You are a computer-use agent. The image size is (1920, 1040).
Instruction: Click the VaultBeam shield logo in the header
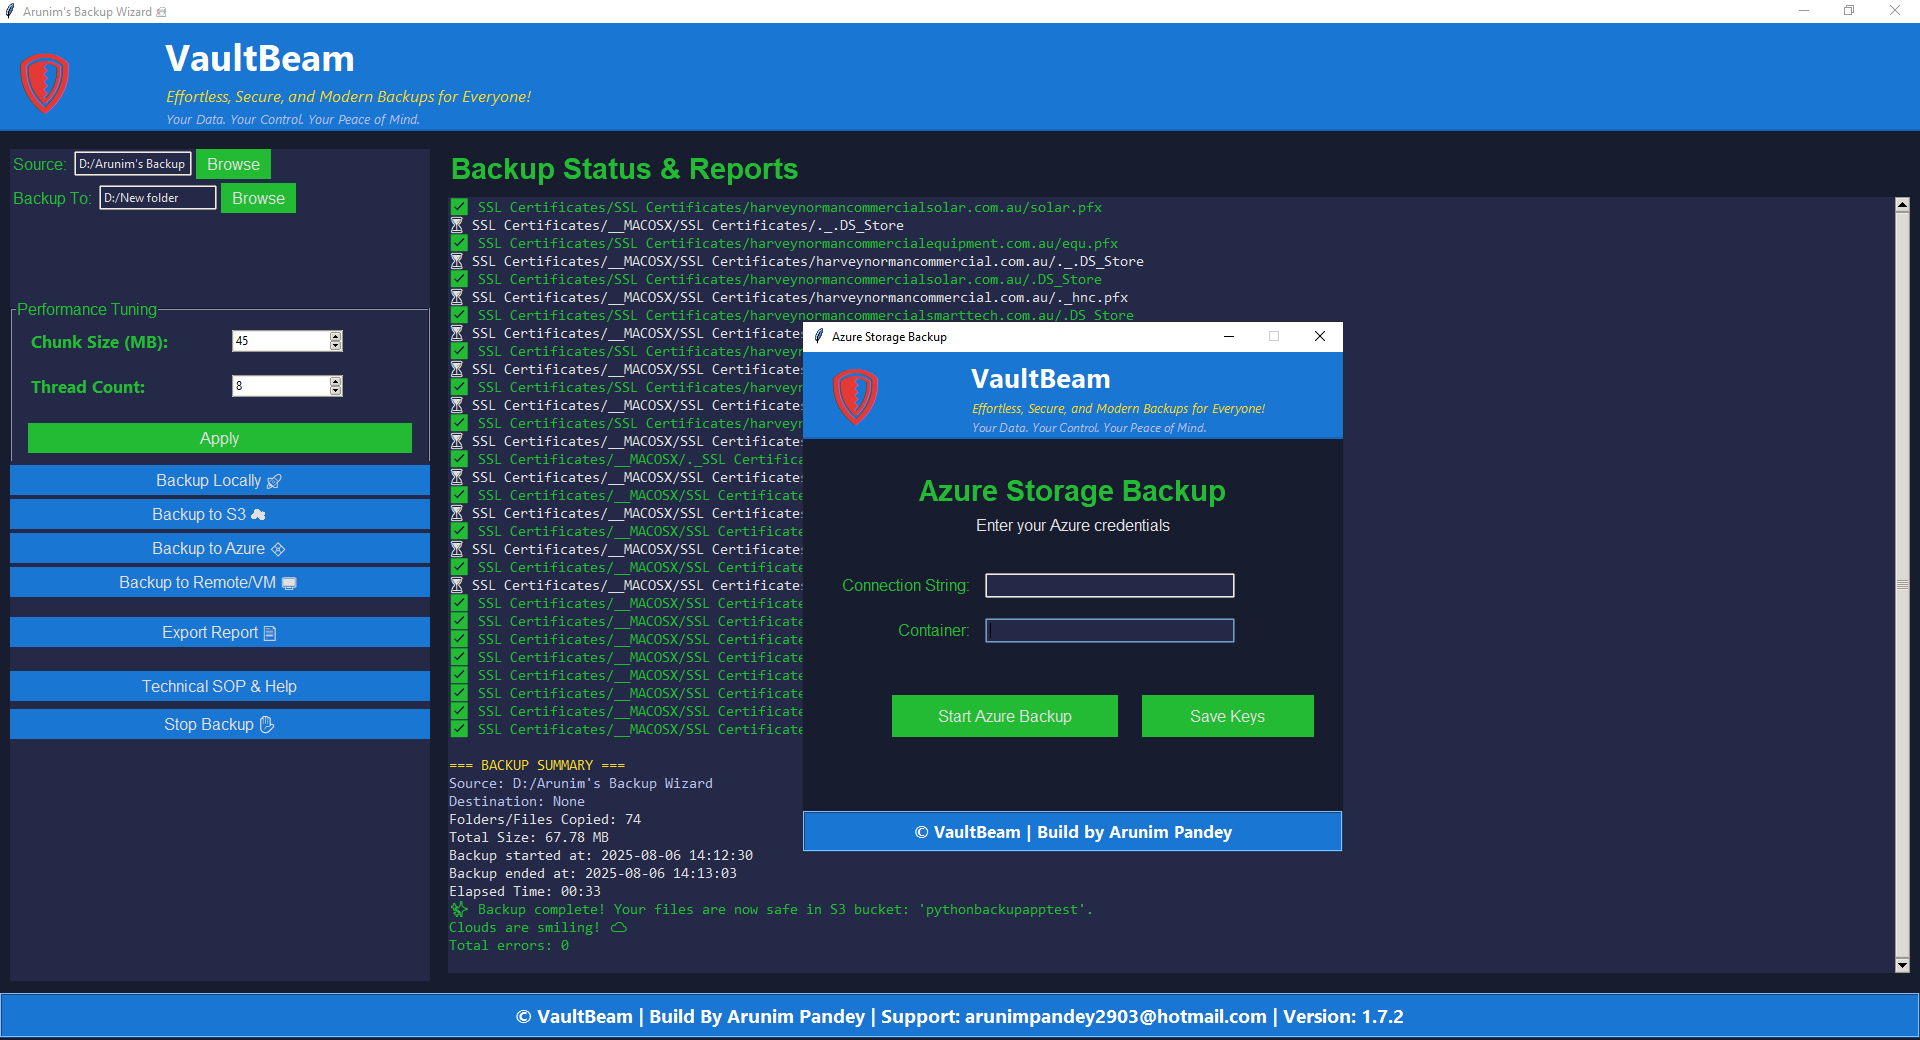pyautogui.click(x=45, y=83)
